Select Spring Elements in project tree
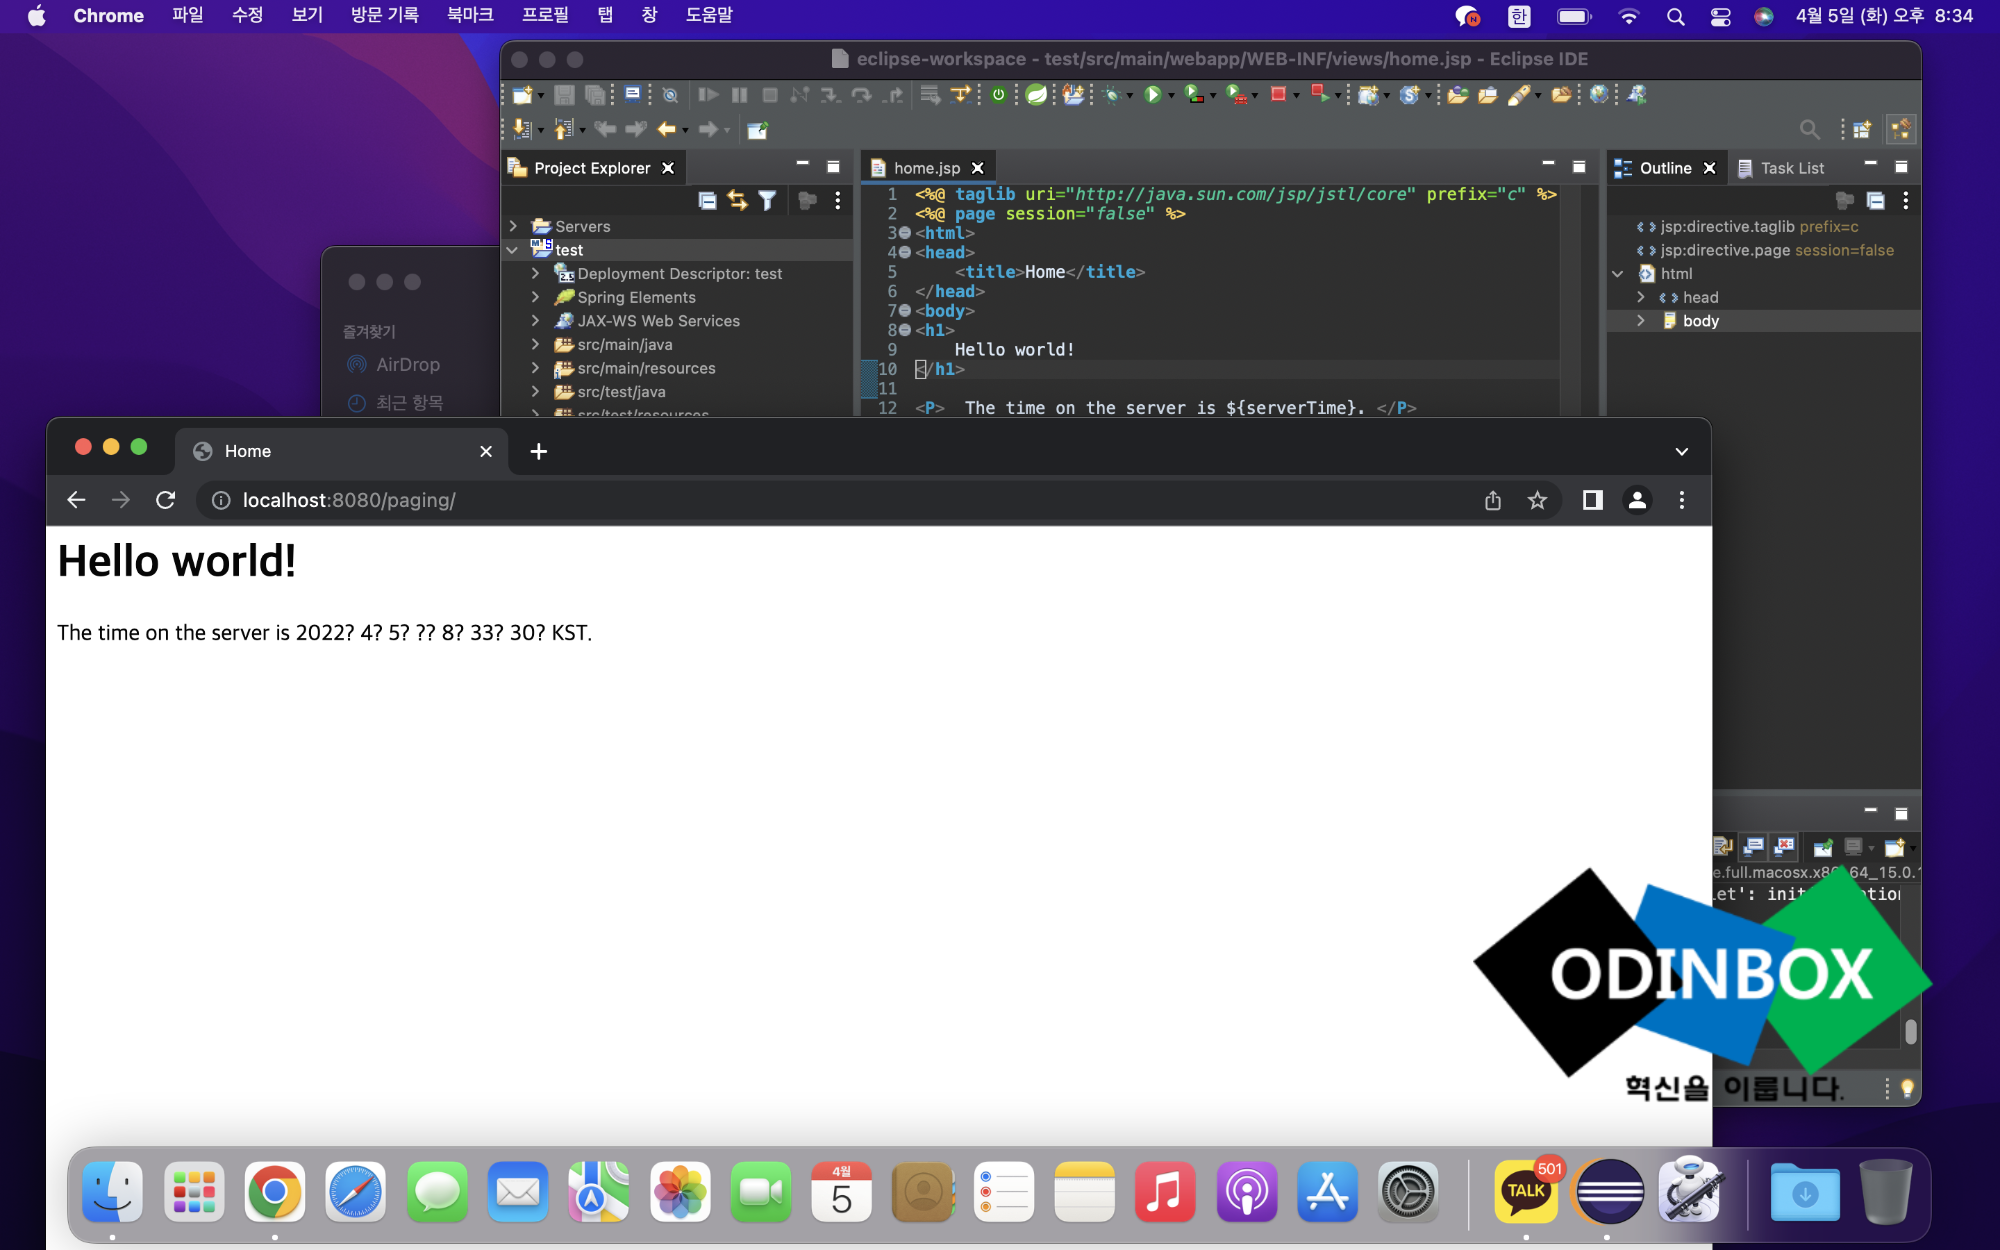 pos(636,298)
